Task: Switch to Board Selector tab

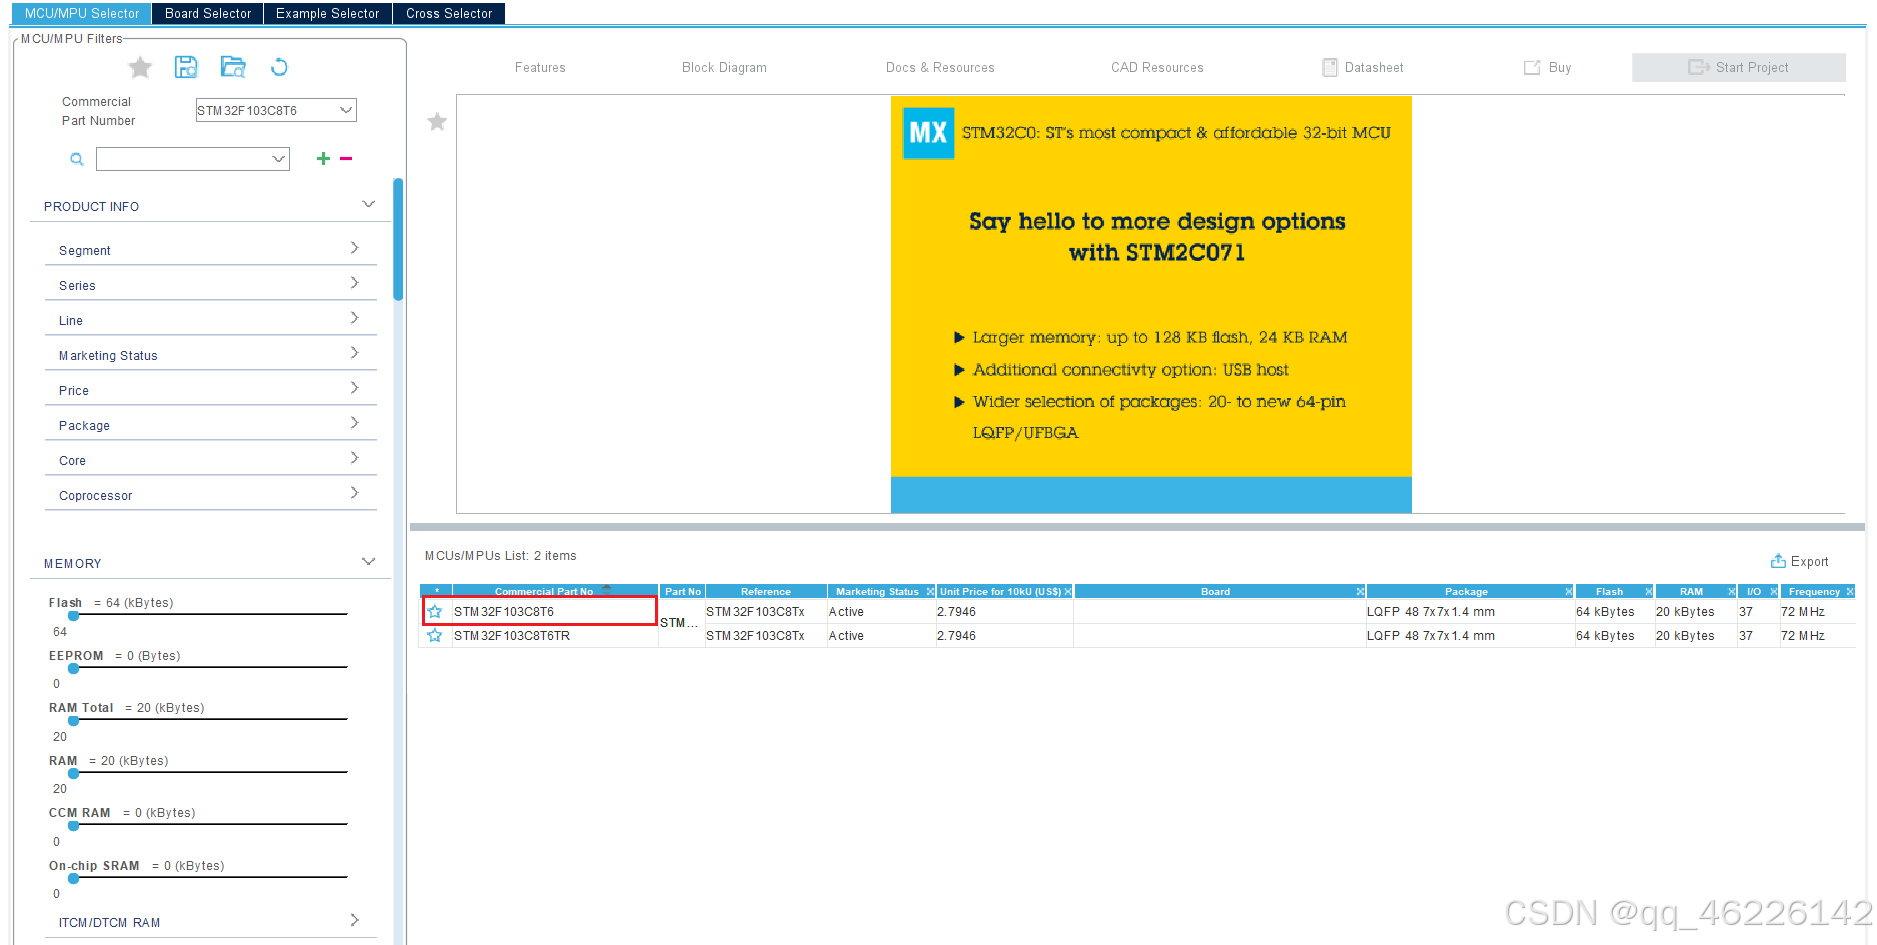Action: (208, 13)
